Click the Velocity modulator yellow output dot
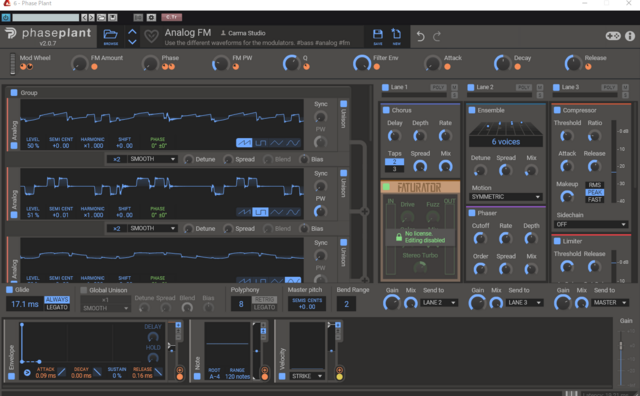Screen dimensions: 640x396 coord(339,376)
